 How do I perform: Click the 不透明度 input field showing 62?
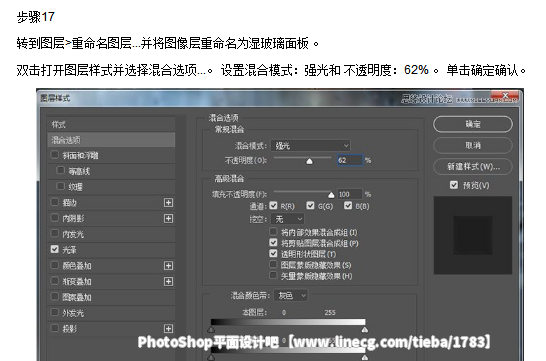350,160
